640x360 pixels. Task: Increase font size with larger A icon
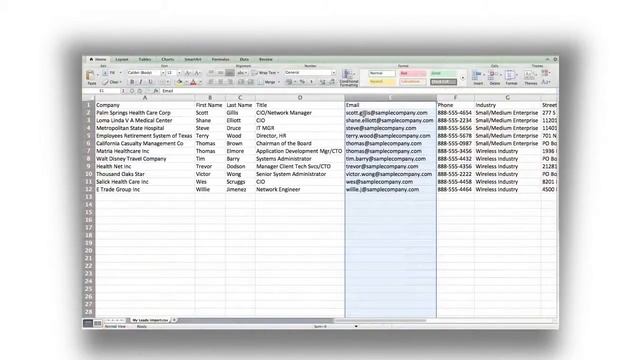click(x=188, y=73)
